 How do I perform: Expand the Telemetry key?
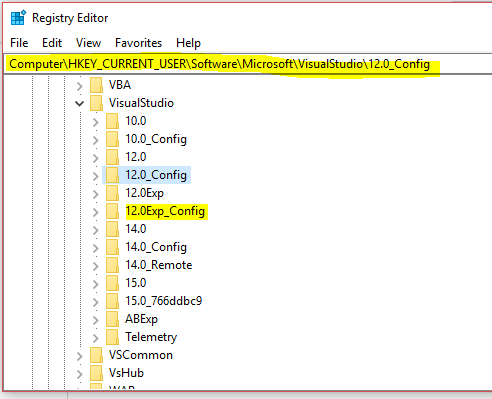[96, 338]
